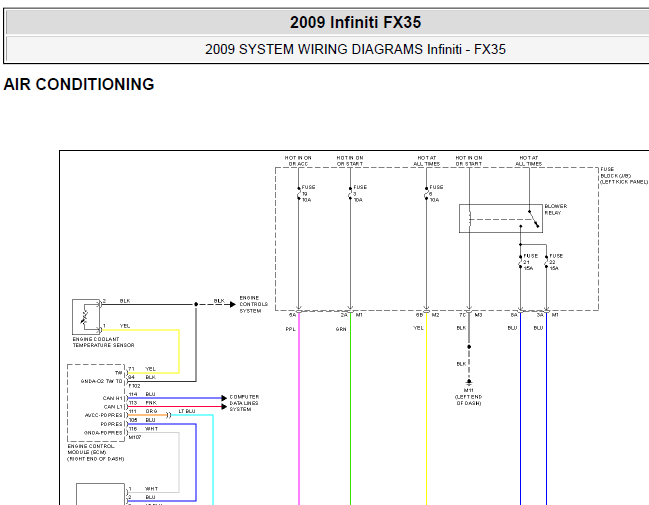Click the Fuse 22 15A symbol
This screenshot has width=649, height=505.
click(546, 262)
